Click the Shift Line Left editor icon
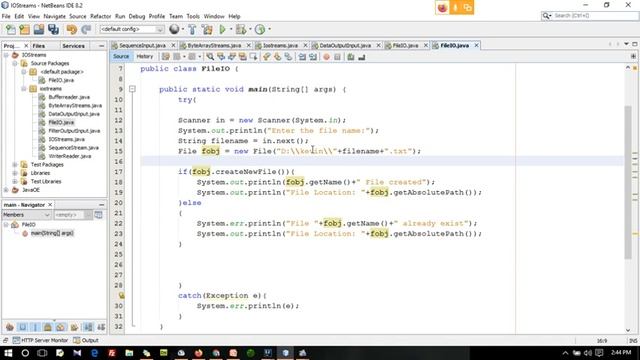640x360 pixels. pyautogui.click(x=302, y=57)
